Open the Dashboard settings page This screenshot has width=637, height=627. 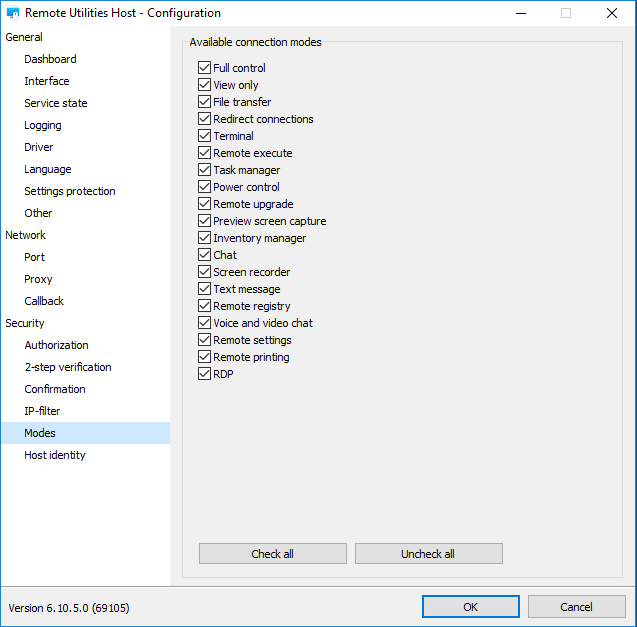tap(50, 59)
